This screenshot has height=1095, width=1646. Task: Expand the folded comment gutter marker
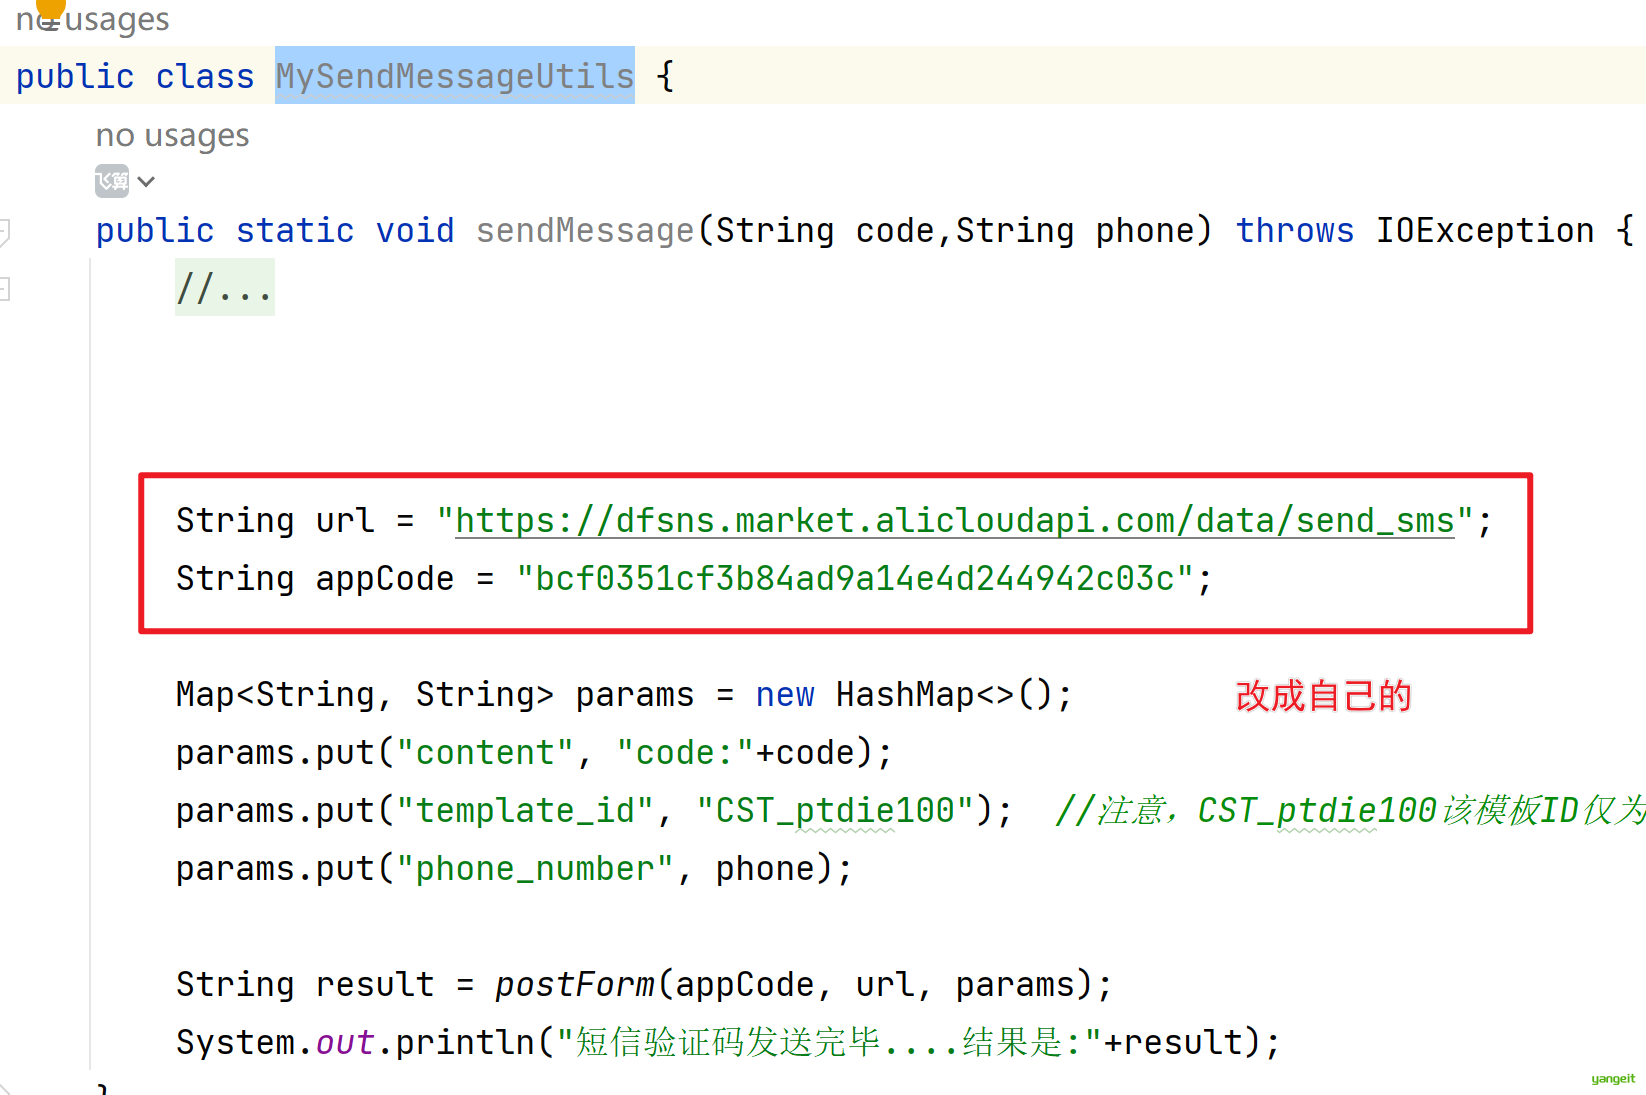pyautogui.click(x=4, y=289)
